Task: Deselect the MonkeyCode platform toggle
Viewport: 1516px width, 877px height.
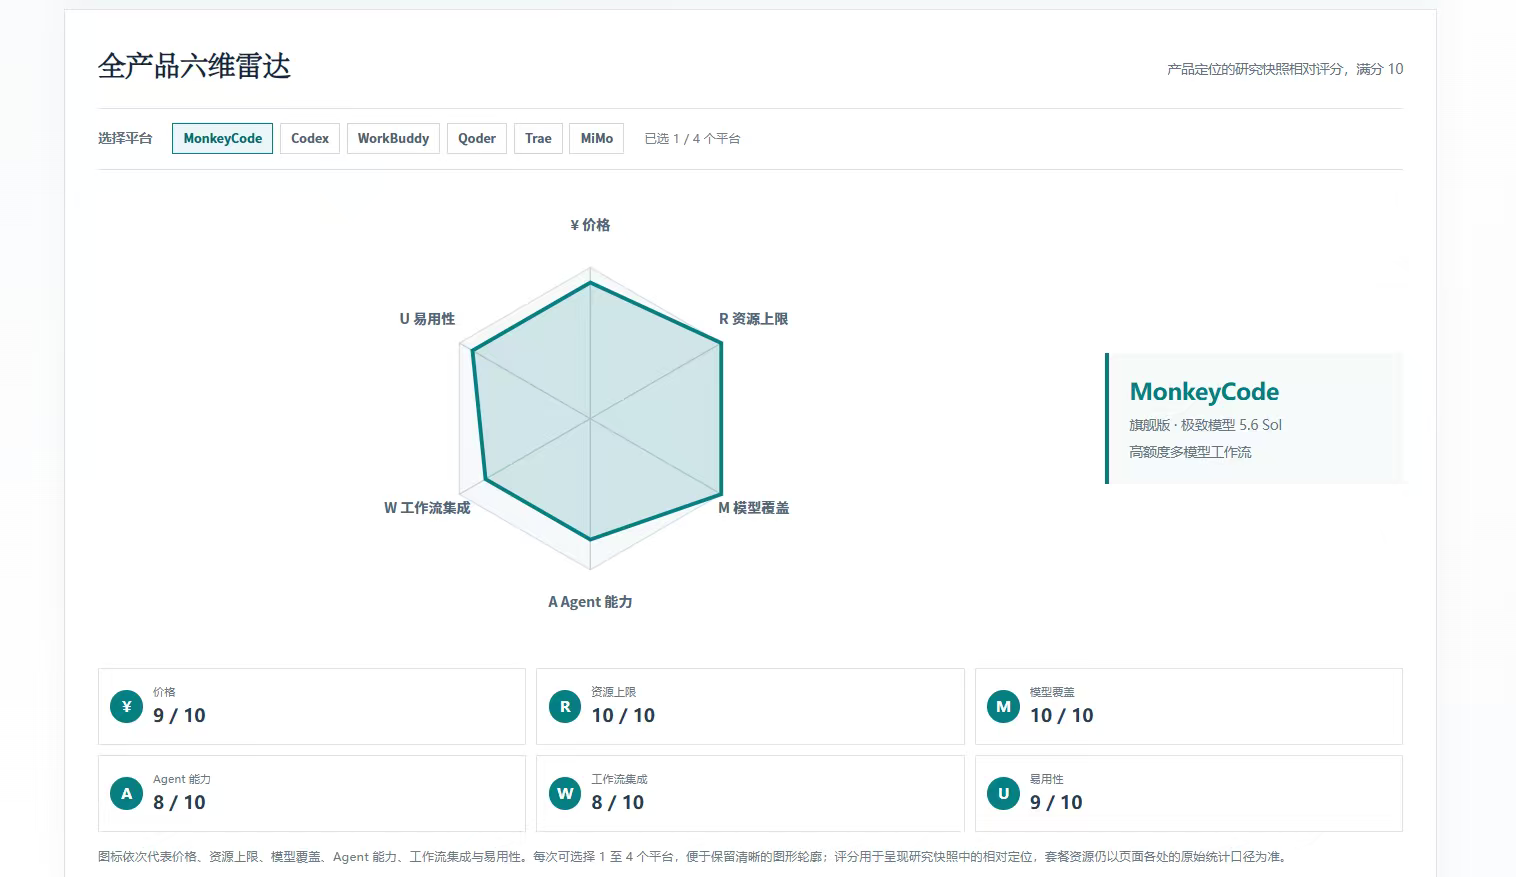Action: [222, 138]
